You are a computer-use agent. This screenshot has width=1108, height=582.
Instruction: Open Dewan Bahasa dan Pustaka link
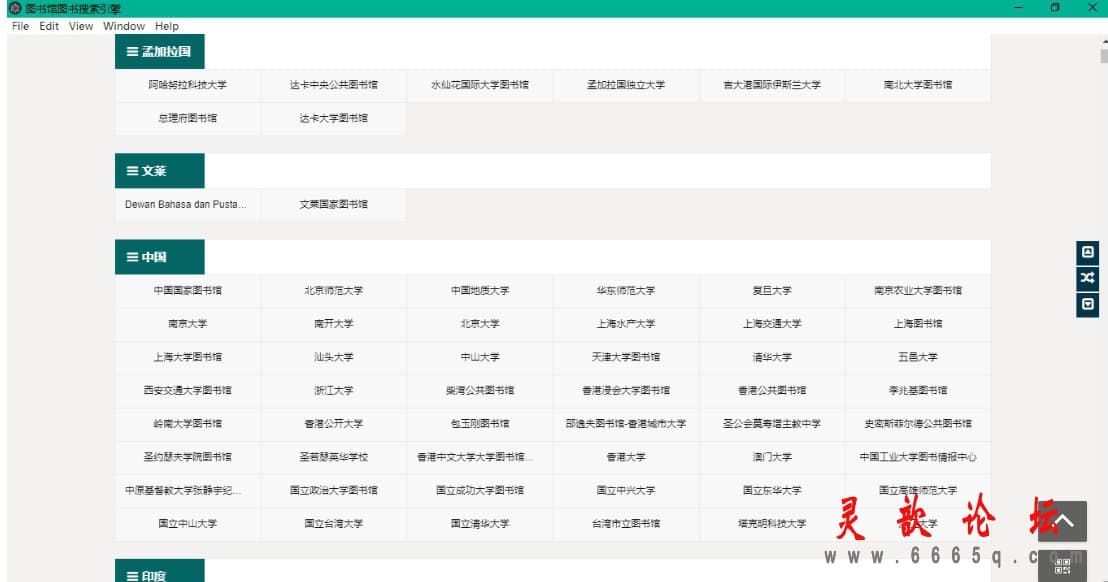[188, 204]
